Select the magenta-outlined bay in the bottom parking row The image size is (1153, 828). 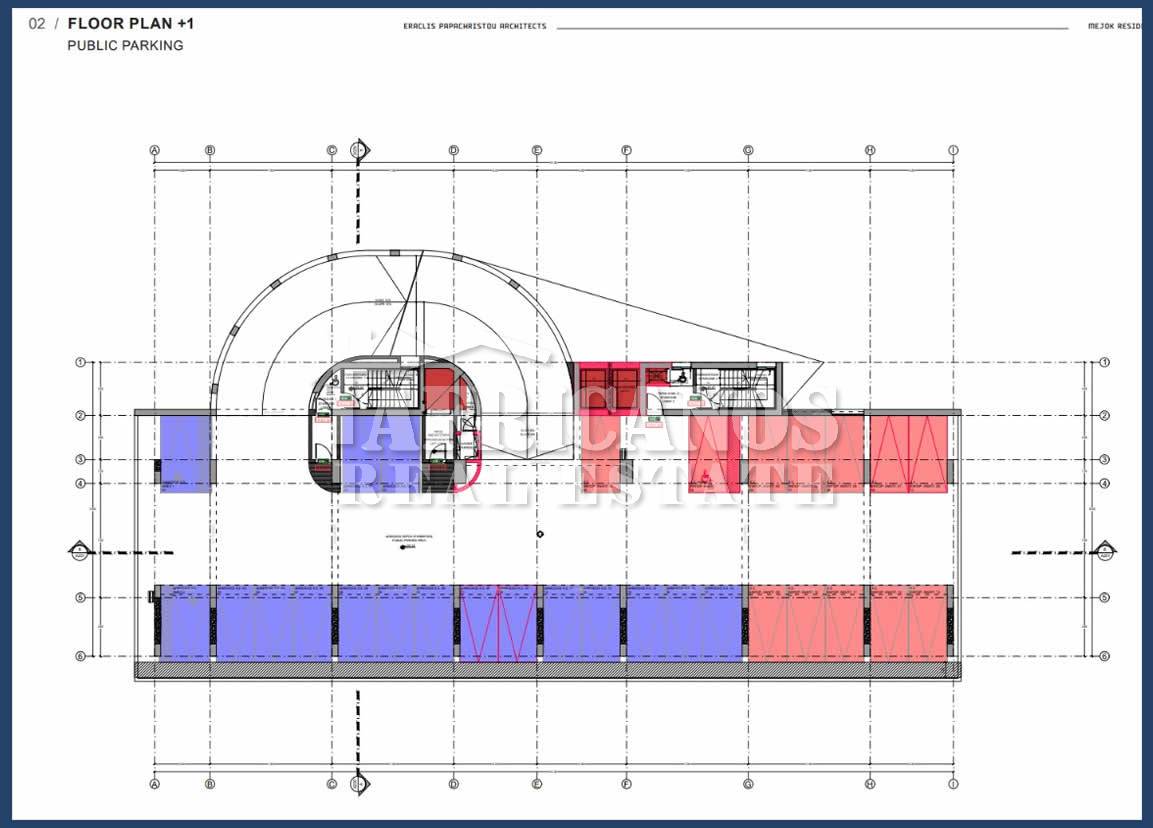(x=498, y=624)
